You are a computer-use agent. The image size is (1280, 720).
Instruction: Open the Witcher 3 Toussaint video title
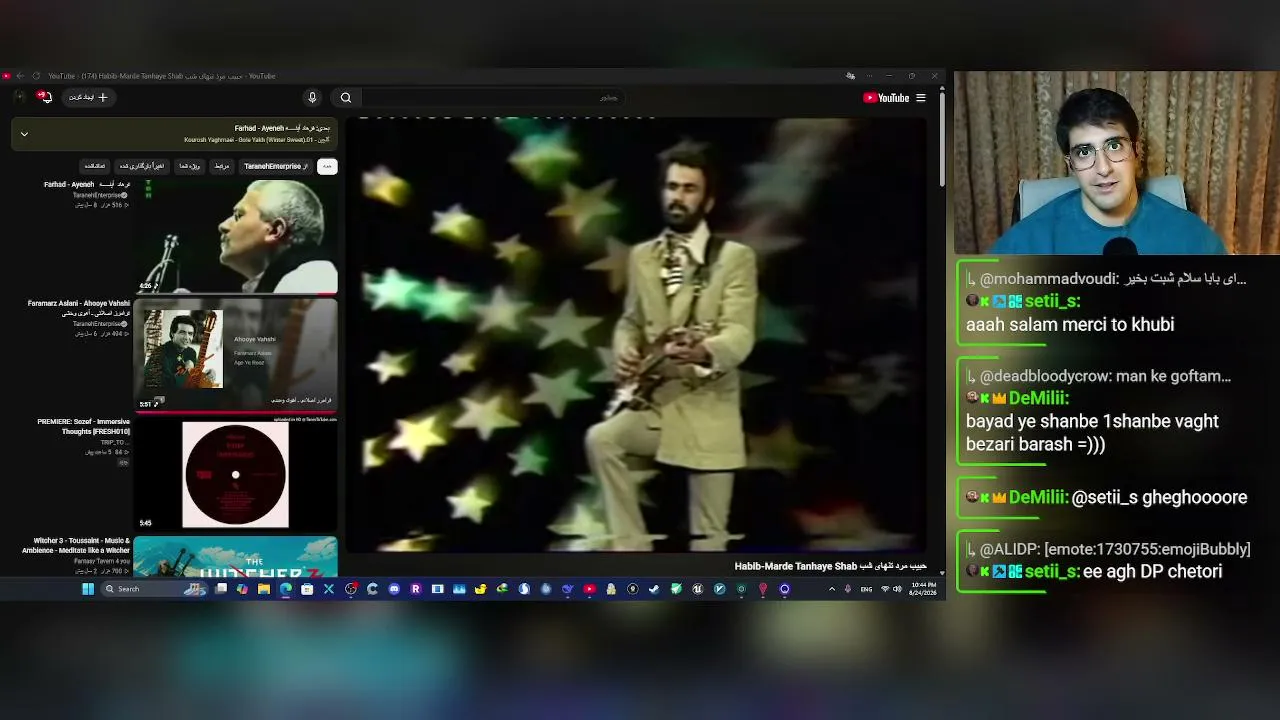point(75,545)
